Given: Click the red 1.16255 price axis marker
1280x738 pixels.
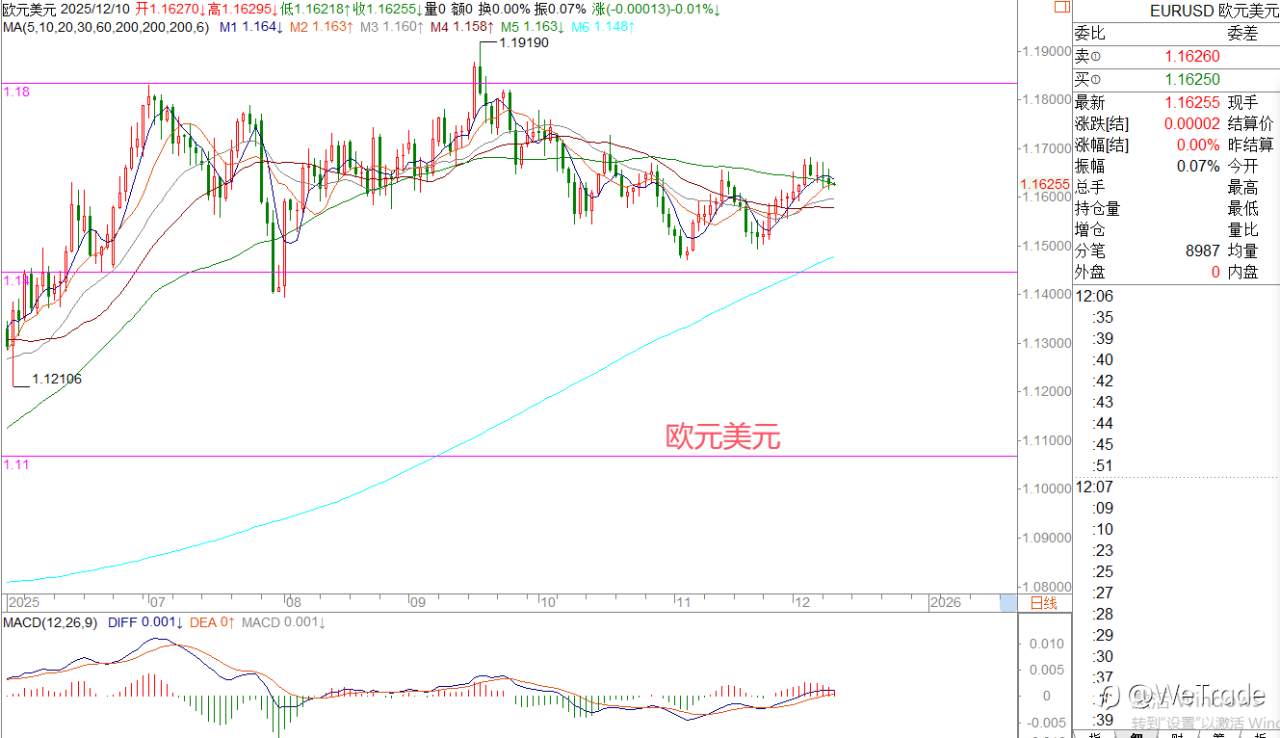Looking at the screenshot, I should (1045, 185).
